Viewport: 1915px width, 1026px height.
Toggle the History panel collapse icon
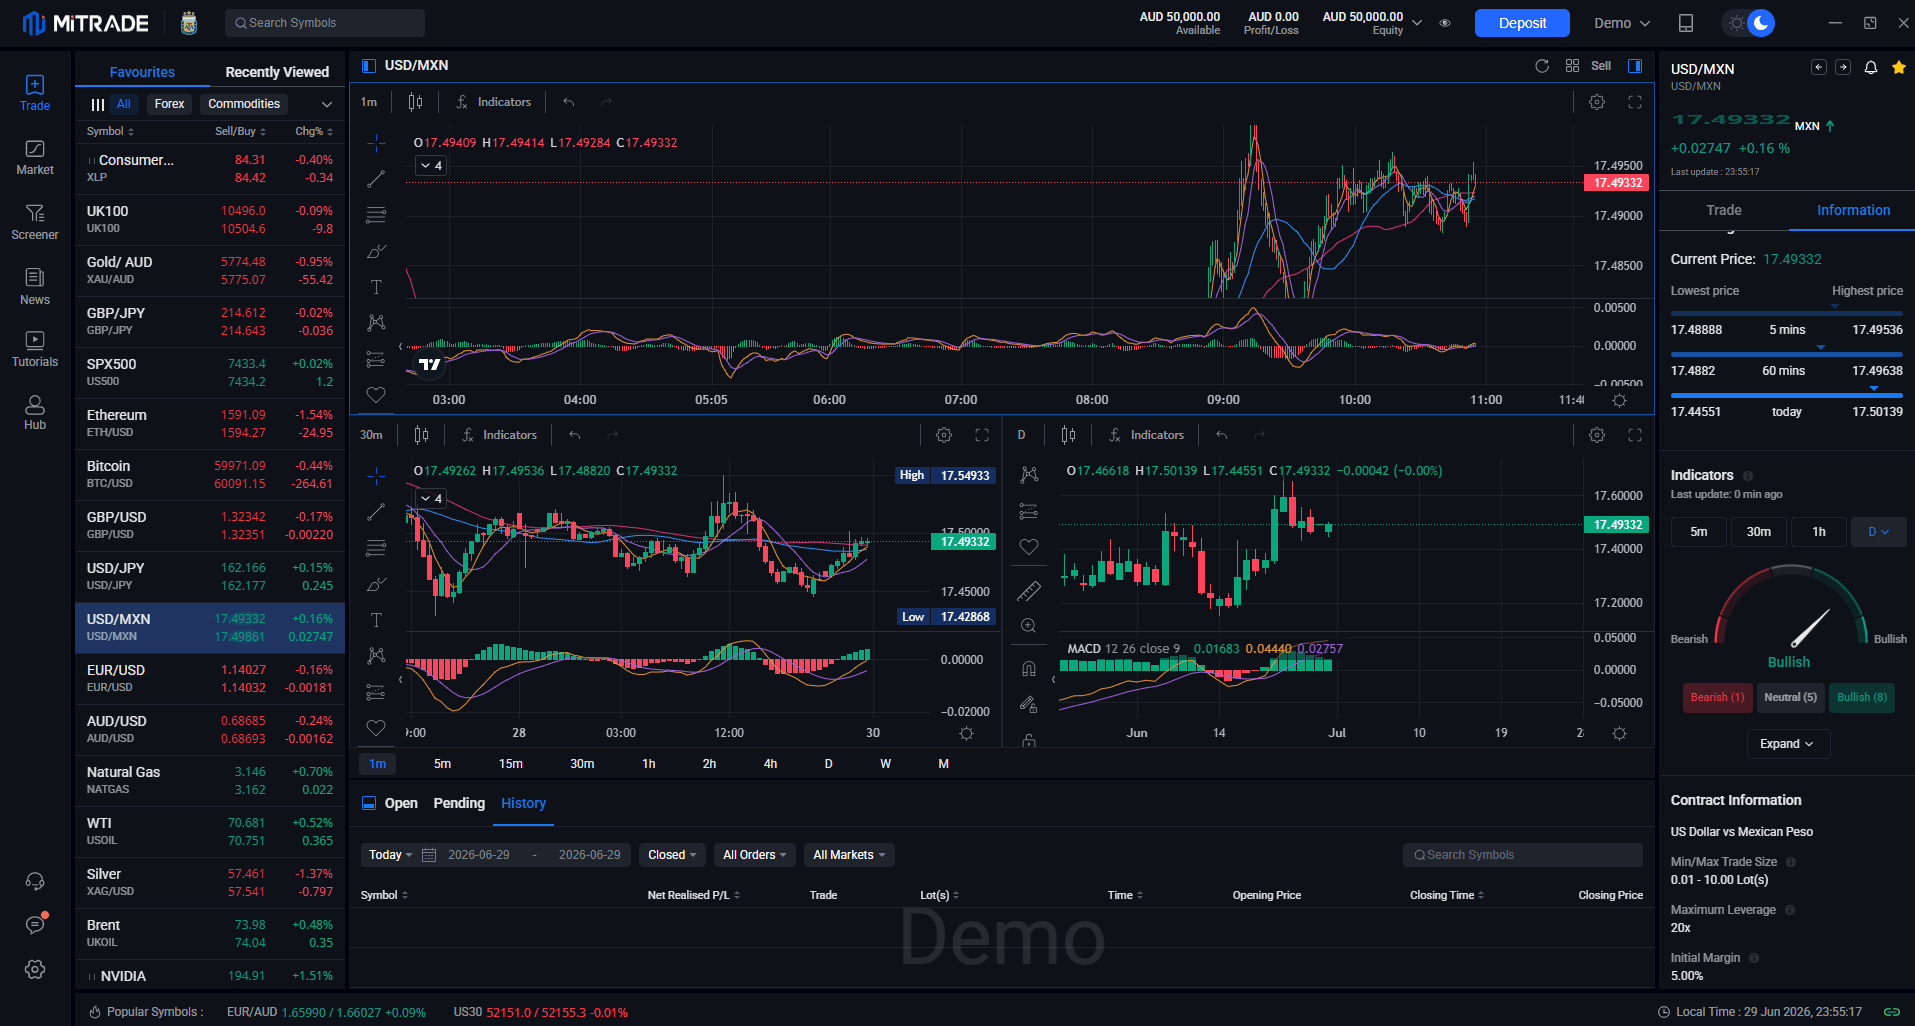[x=368, y=803]
